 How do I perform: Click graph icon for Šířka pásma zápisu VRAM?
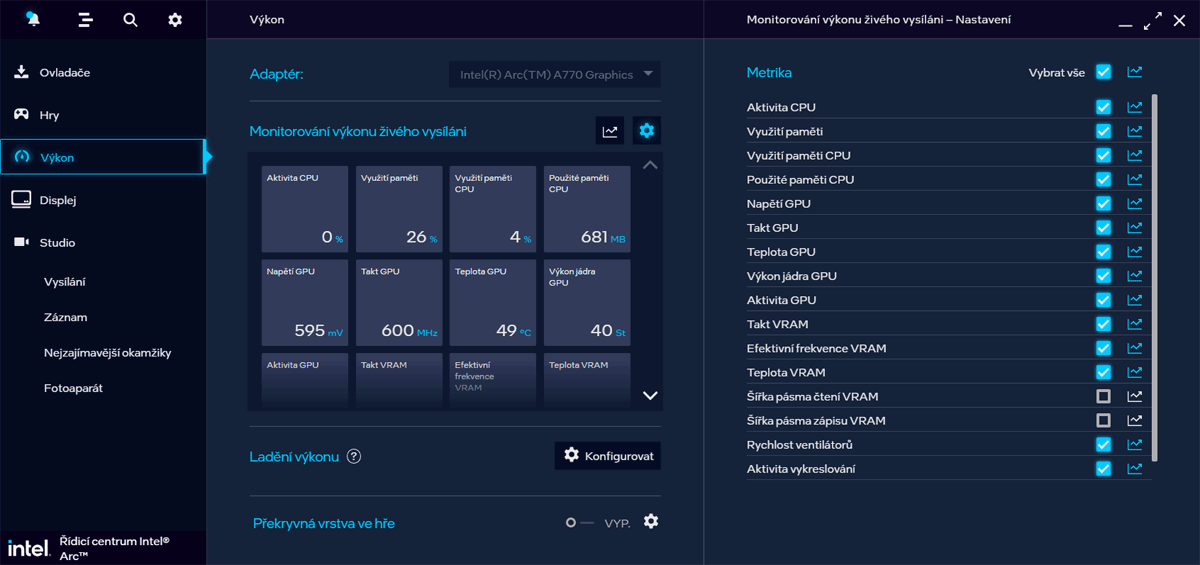click(1135, 420)
